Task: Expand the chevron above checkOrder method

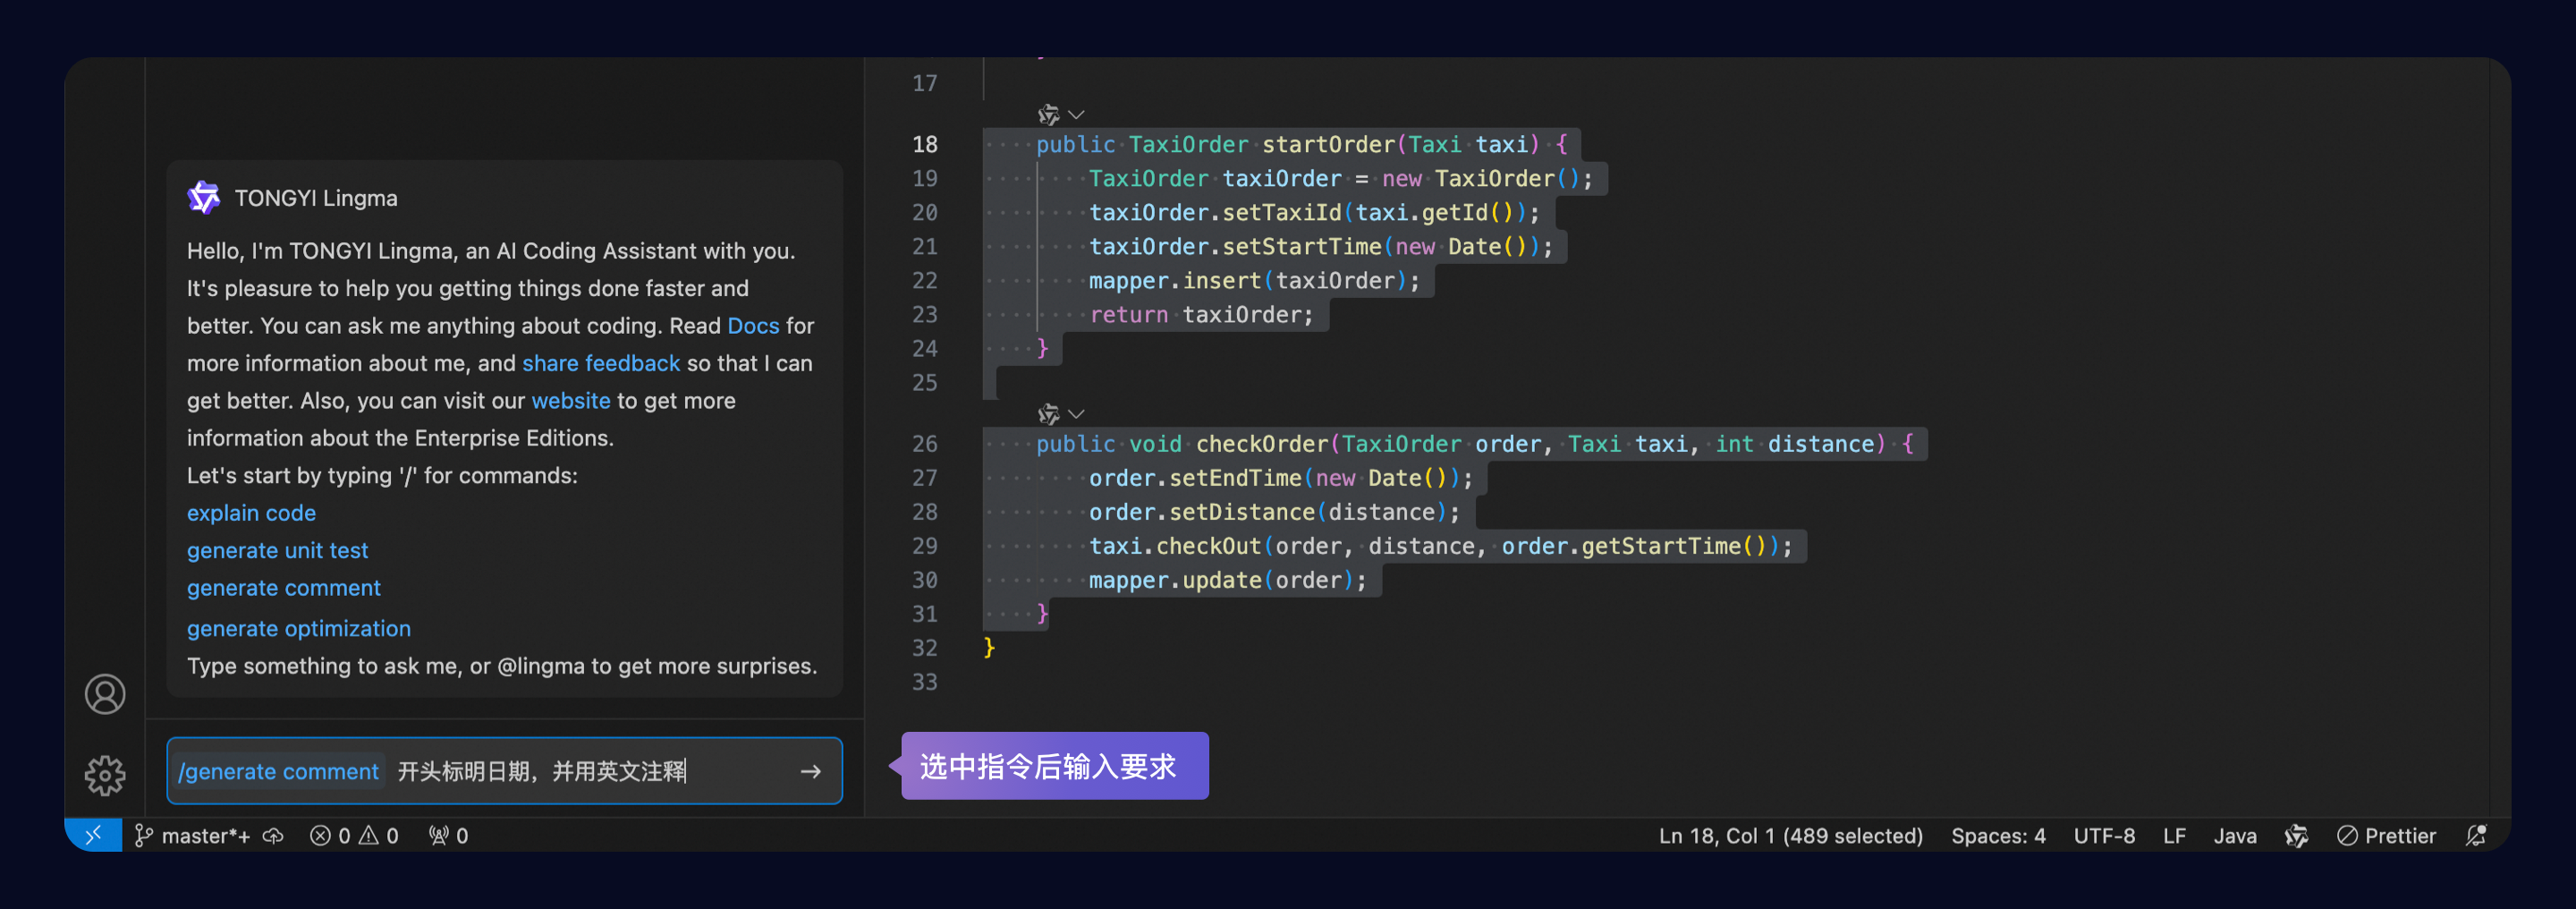Action: coord(1077,414)
